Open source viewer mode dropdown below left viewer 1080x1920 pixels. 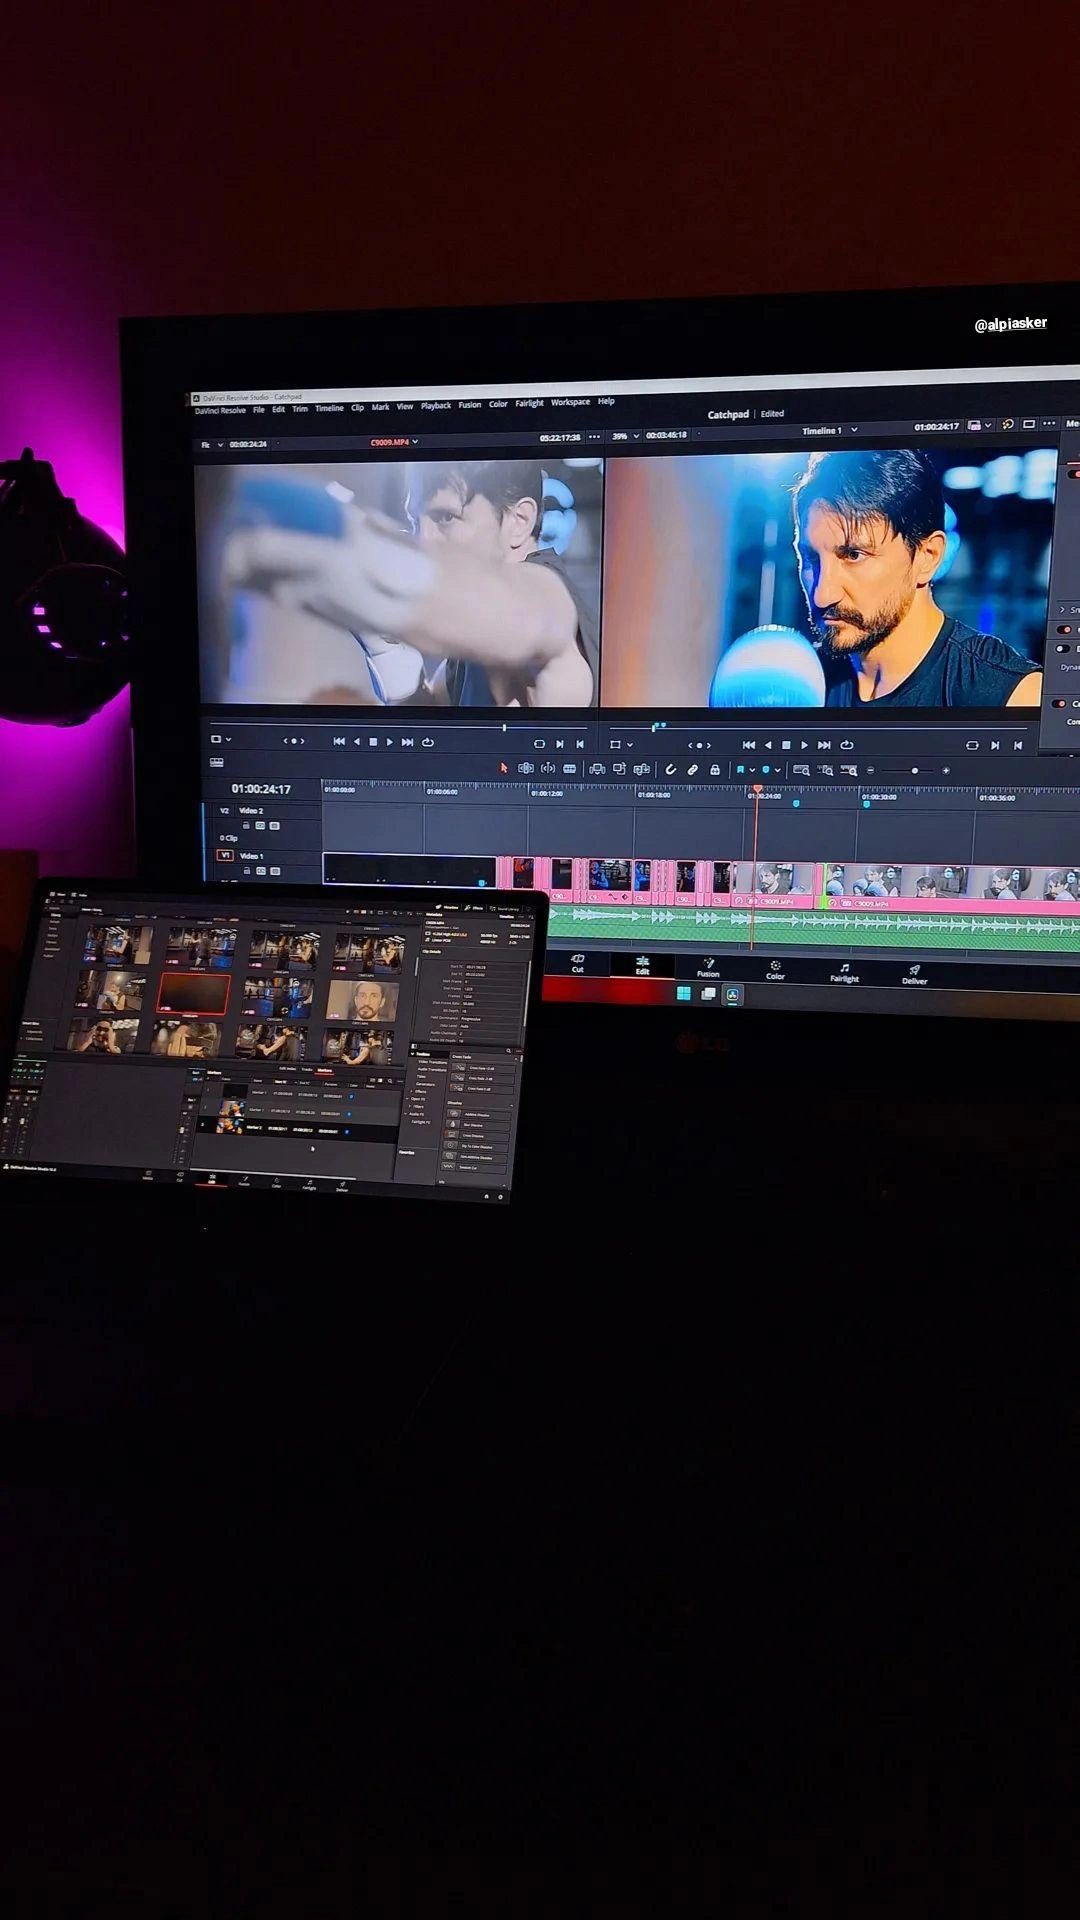(221, 740)
